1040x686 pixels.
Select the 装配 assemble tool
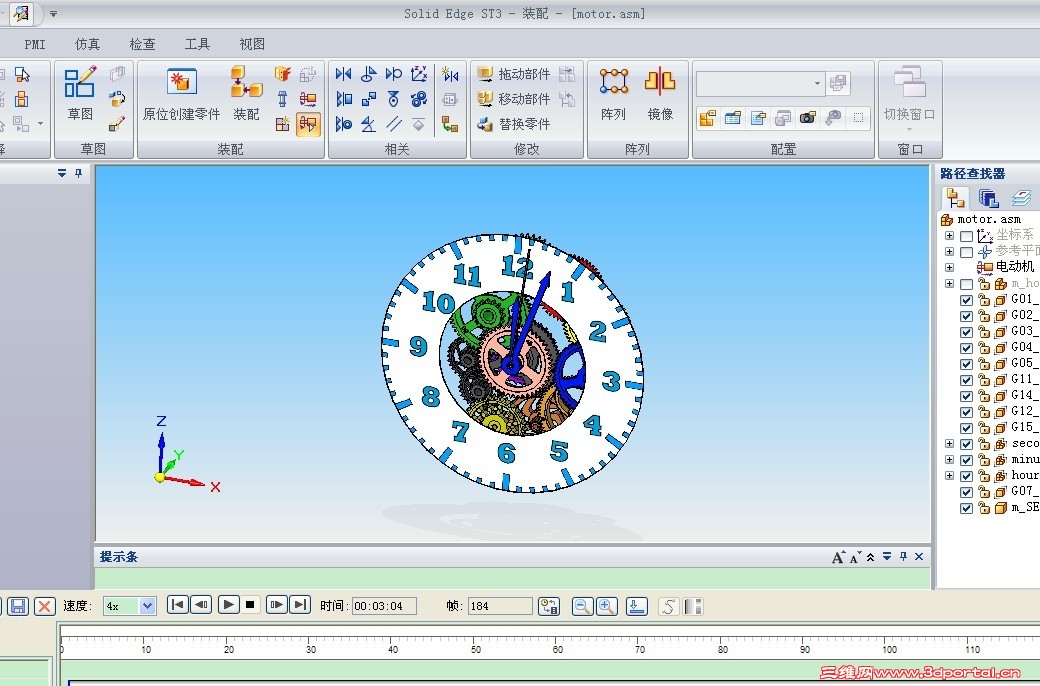tap(246, 92)
